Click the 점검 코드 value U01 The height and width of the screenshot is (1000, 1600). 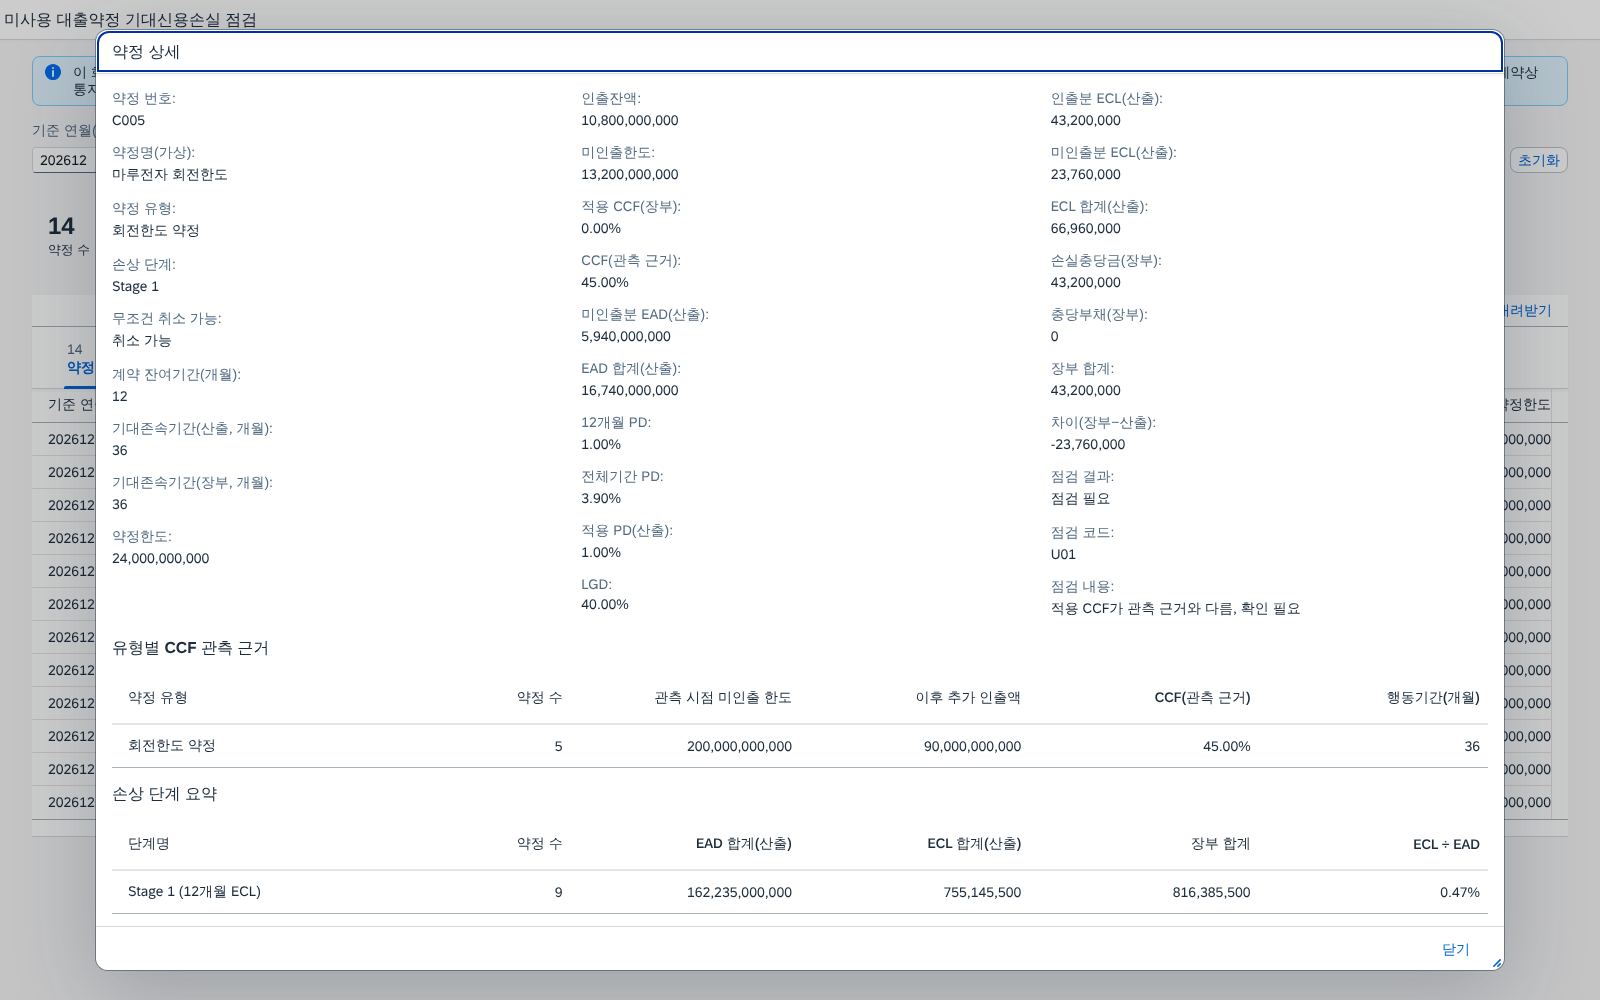(1063, 554)
